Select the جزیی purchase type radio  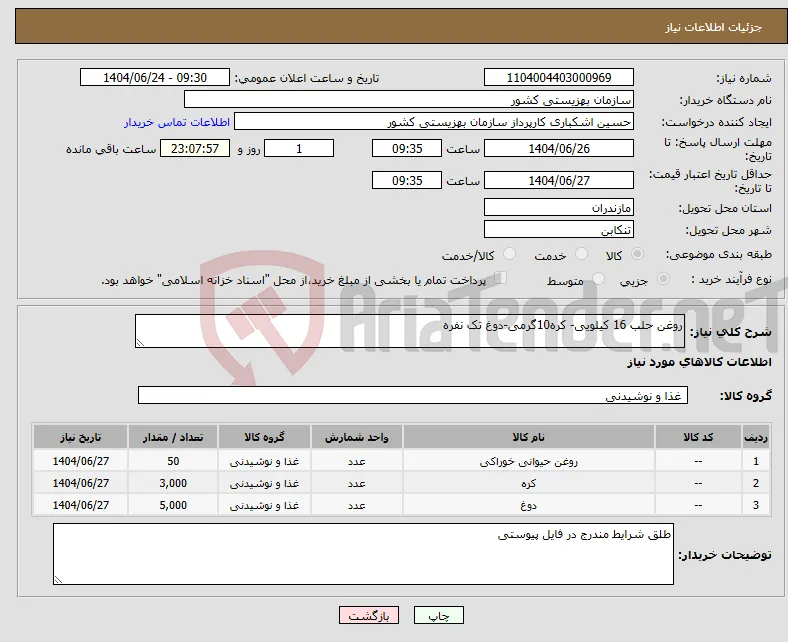coord(663,279)
